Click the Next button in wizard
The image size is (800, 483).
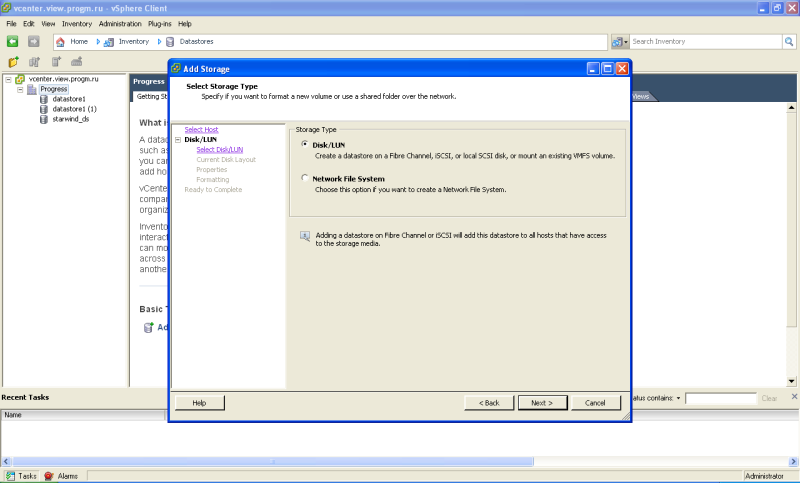[x=542, y=403]
